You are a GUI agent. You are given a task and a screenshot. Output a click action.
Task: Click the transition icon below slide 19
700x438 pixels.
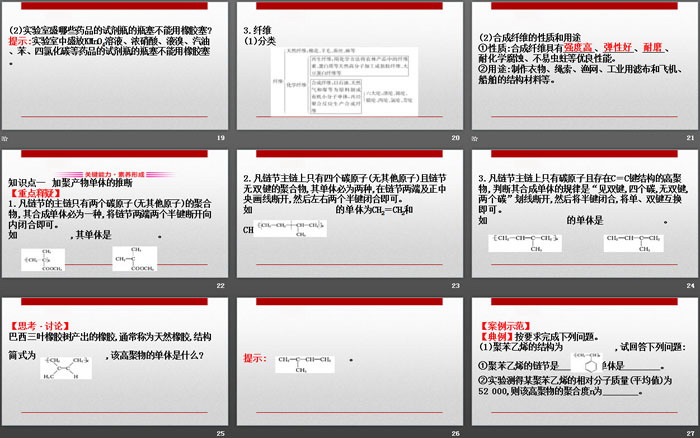tap(7, 136)
